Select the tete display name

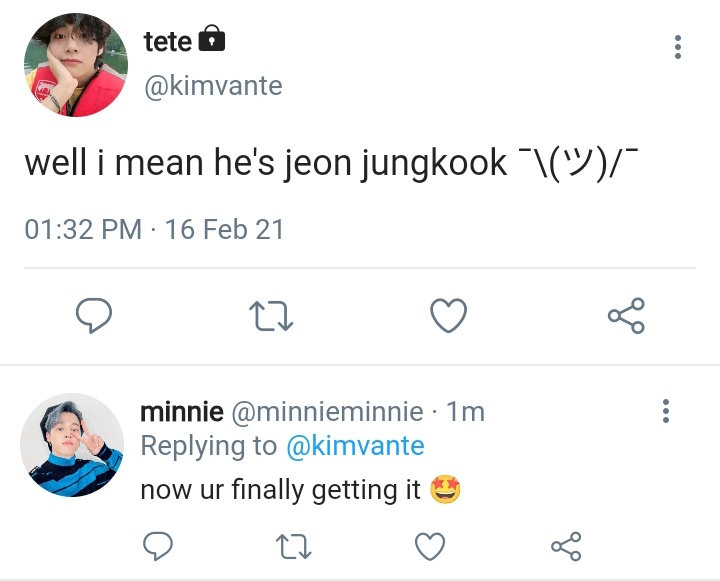168,42
